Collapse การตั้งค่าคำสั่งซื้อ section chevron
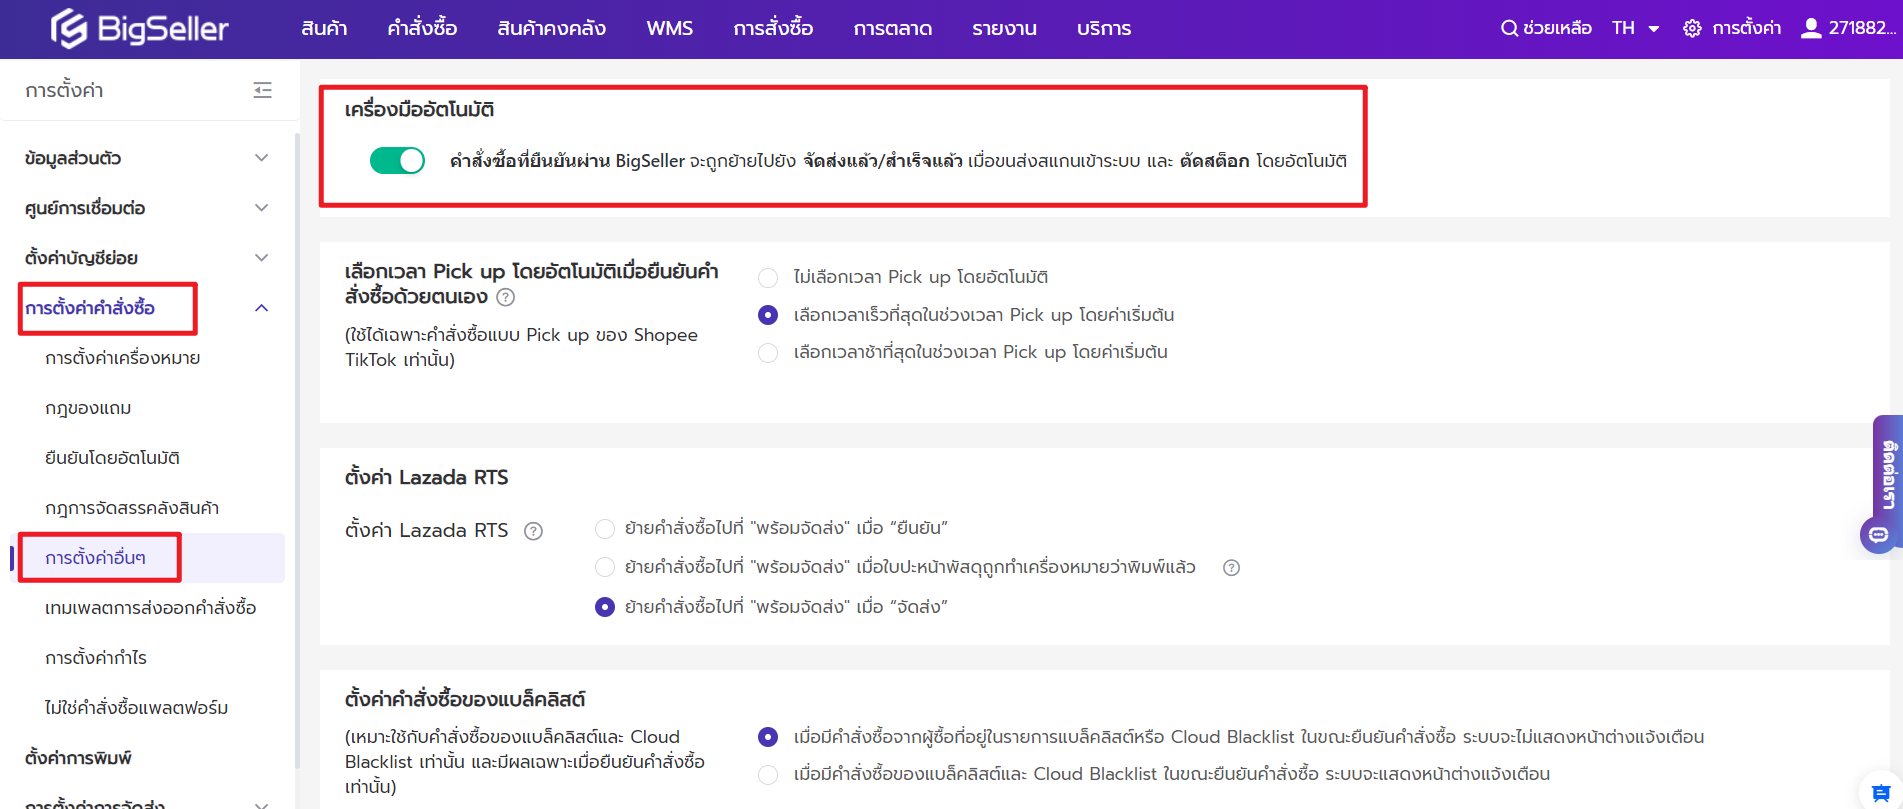The width and height of the screenshot is (1903, 809). pos(262,308)
